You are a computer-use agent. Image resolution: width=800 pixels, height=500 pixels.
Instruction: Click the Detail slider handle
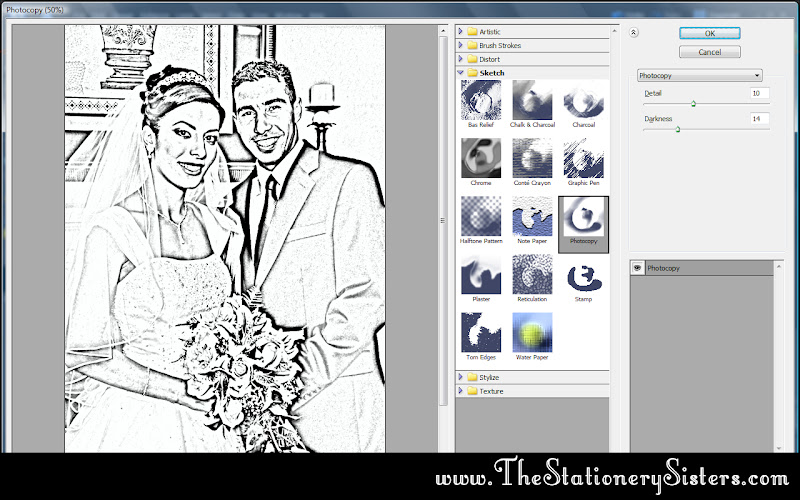coord(693,104)
